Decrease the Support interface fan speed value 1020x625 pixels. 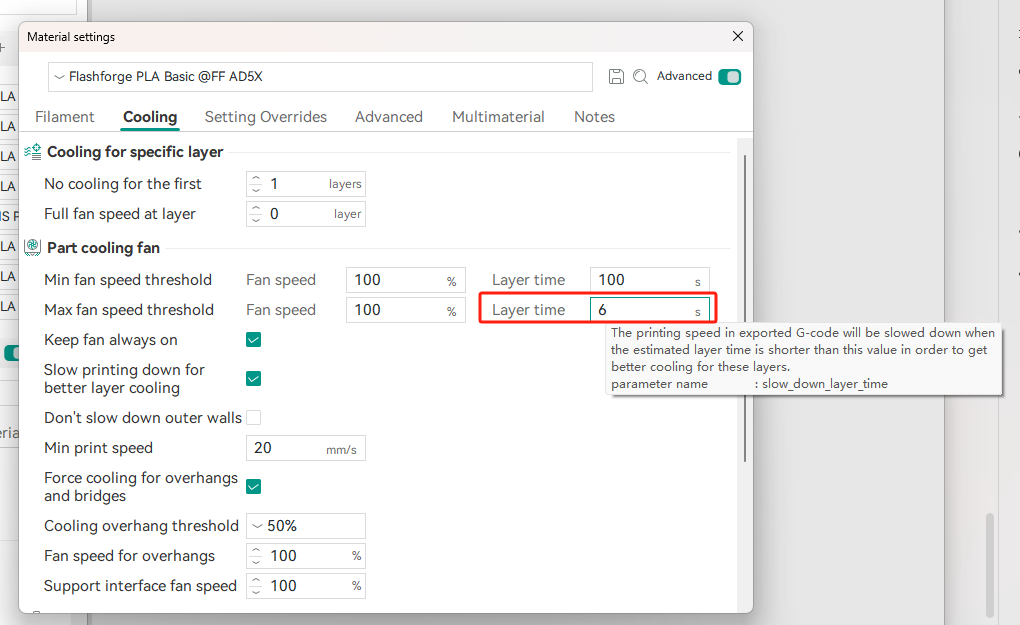pyautogui.click(x=256, y=591)
